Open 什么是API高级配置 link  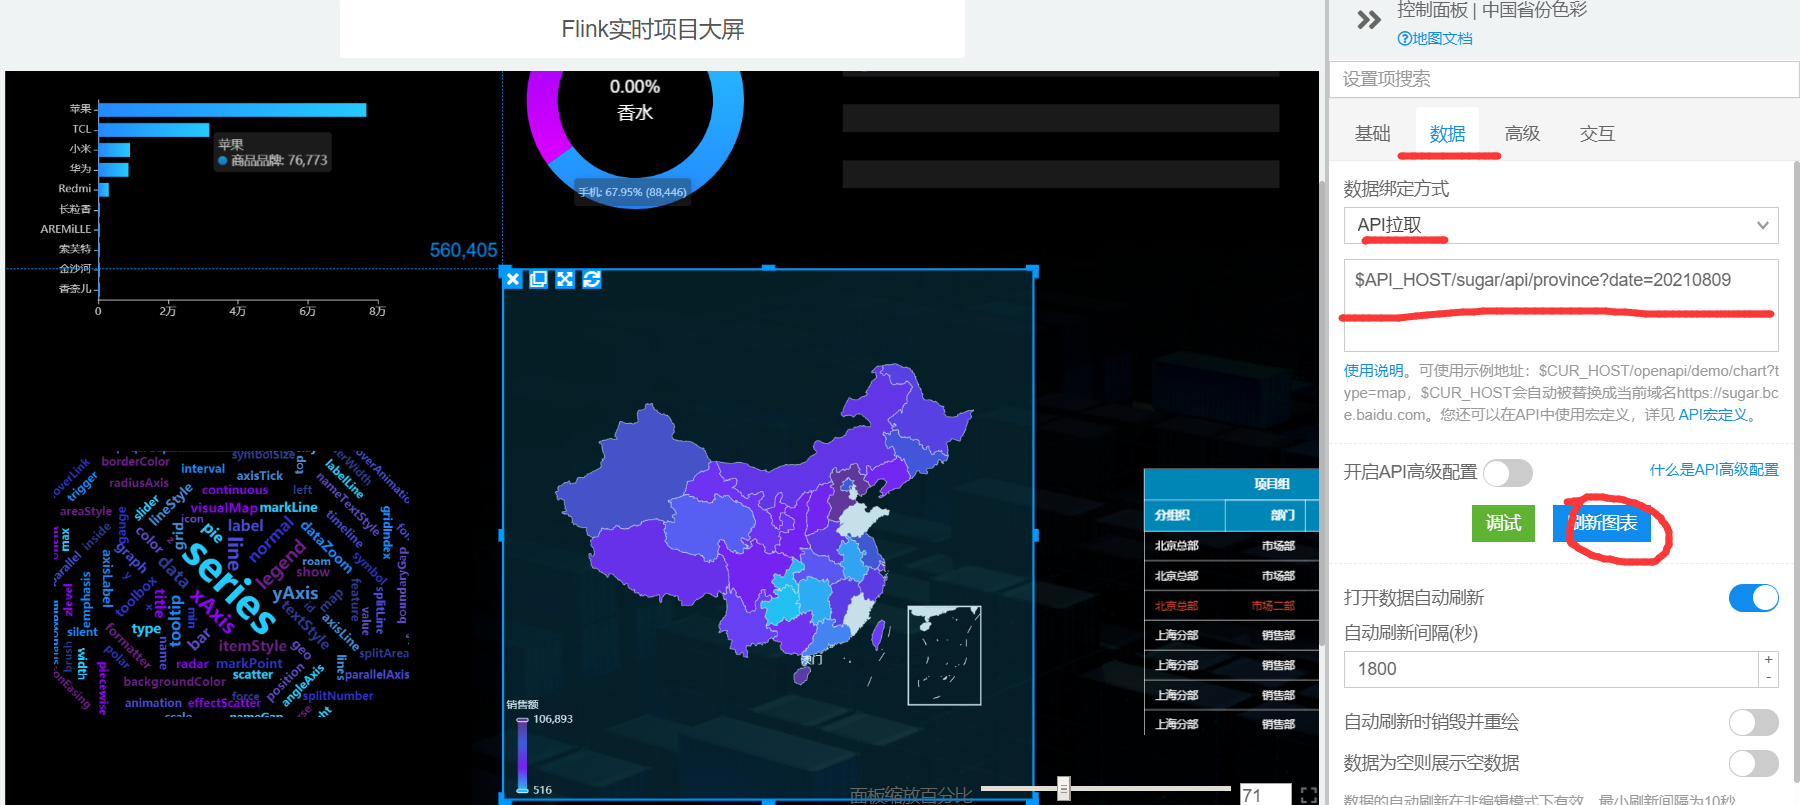coord(1714,470)
